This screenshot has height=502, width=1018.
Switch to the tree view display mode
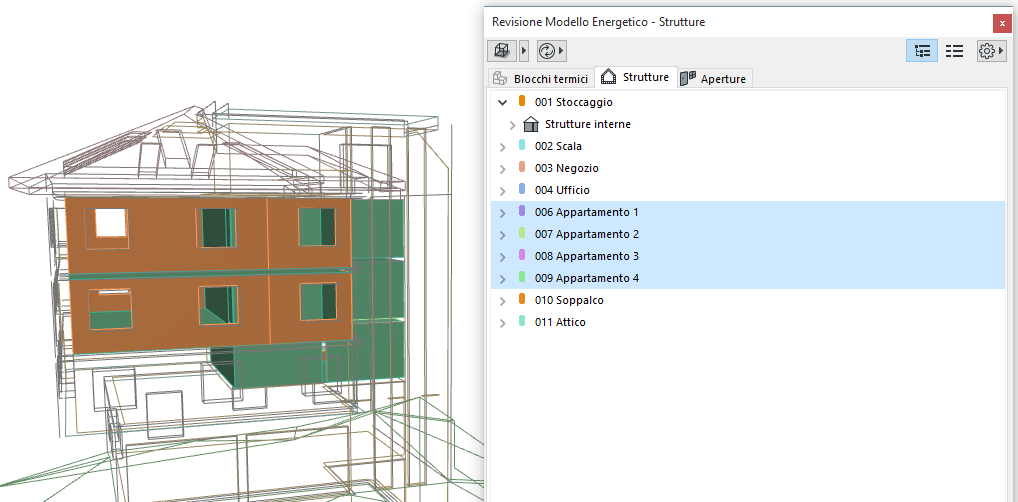921,51
